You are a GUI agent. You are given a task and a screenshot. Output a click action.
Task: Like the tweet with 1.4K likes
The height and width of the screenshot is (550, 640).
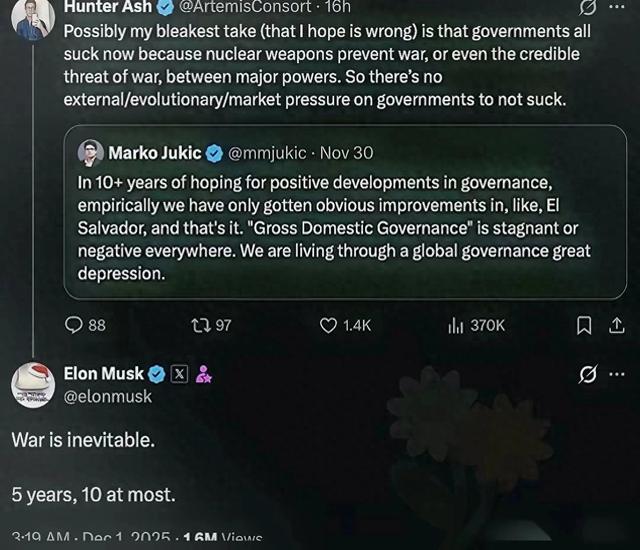coord(328,325)
